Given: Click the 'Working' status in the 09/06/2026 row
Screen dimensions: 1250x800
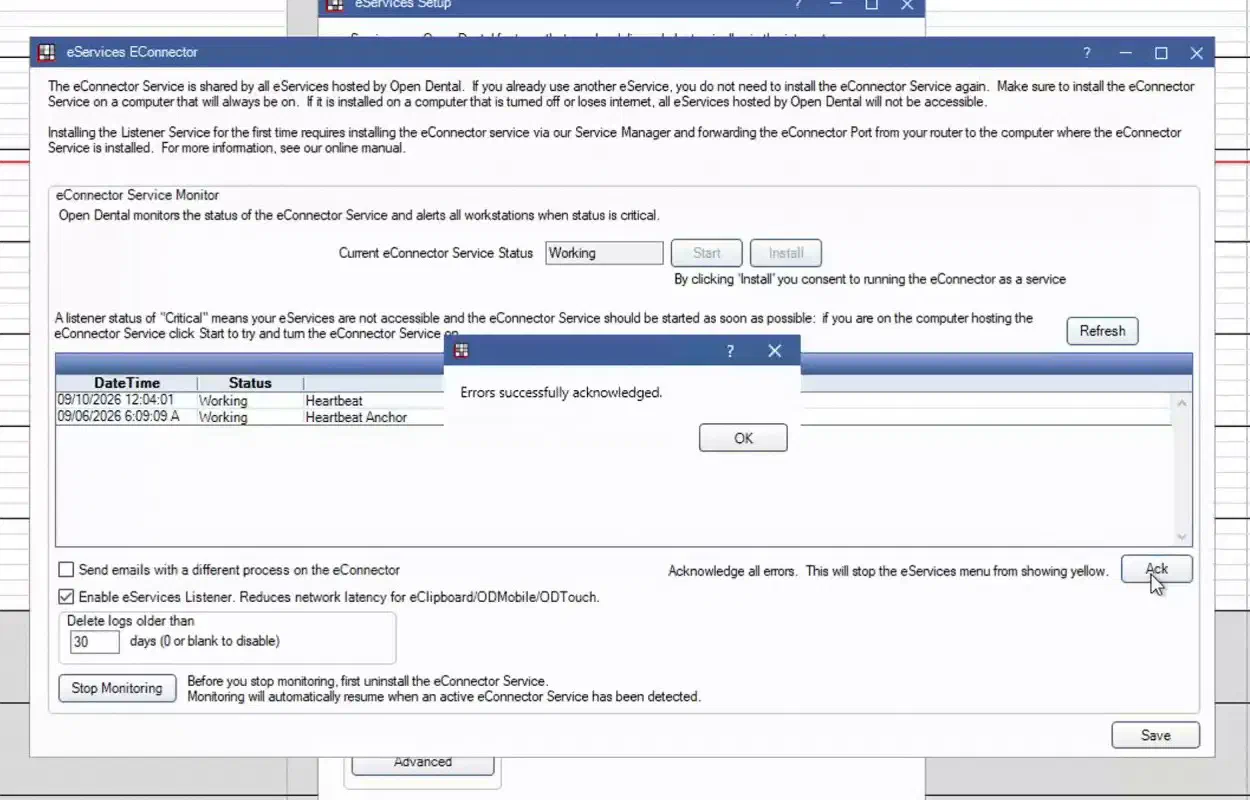Looking at the screenshot, I should [223, 417].
